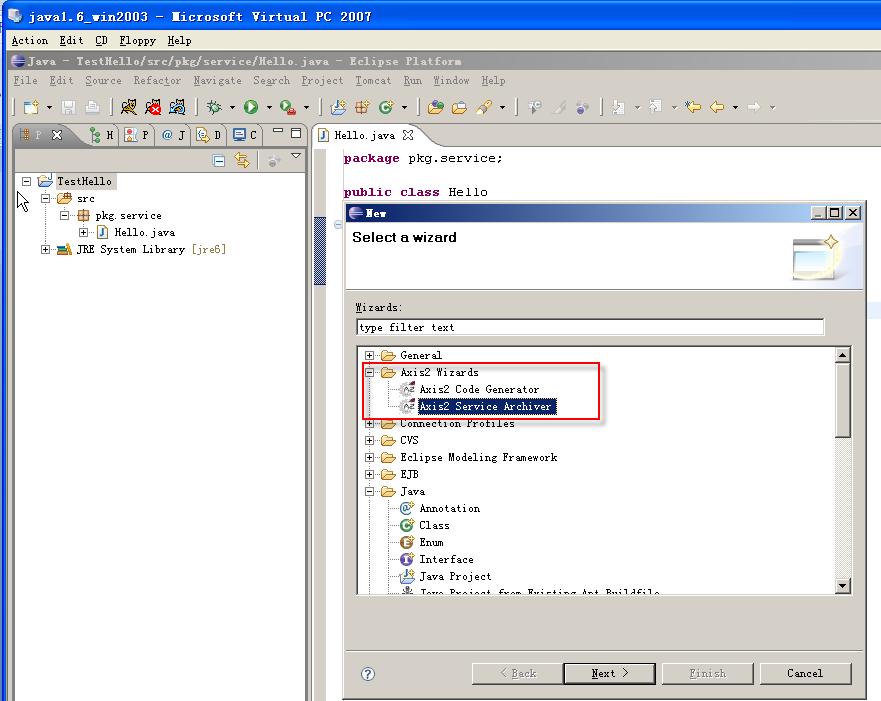Select the Java Annotation wizard
The width and height of the screenshot is (881, 701).
click(x=449, y=508)
